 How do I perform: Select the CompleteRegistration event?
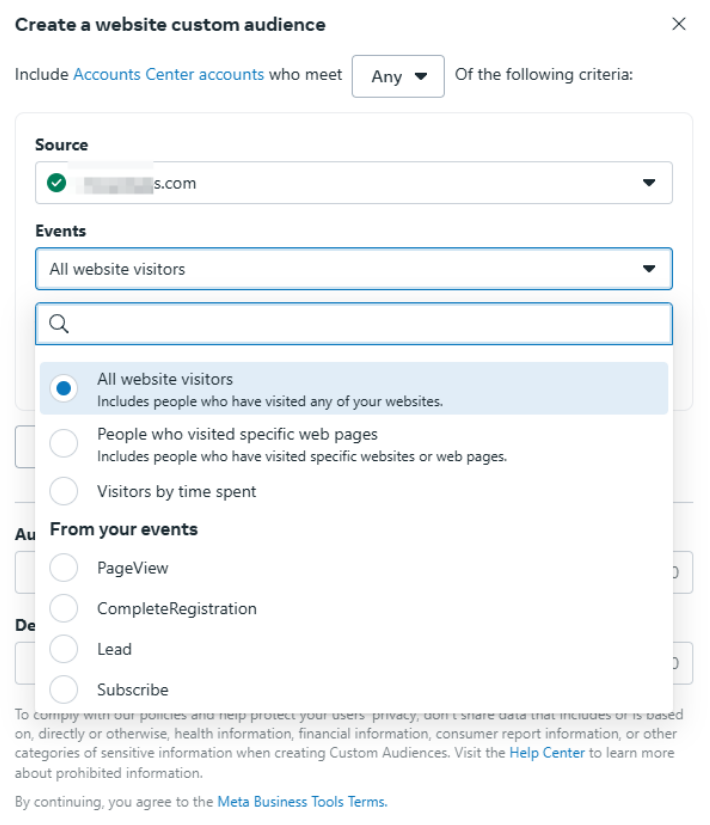[x=64, y=608]
